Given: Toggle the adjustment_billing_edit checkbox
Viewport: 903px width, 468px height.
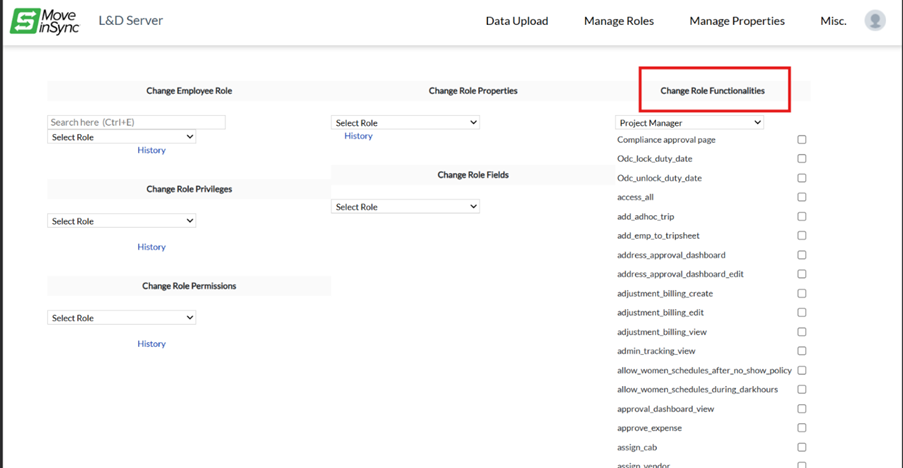Looking at the screenshot, I should coord(802,313).
